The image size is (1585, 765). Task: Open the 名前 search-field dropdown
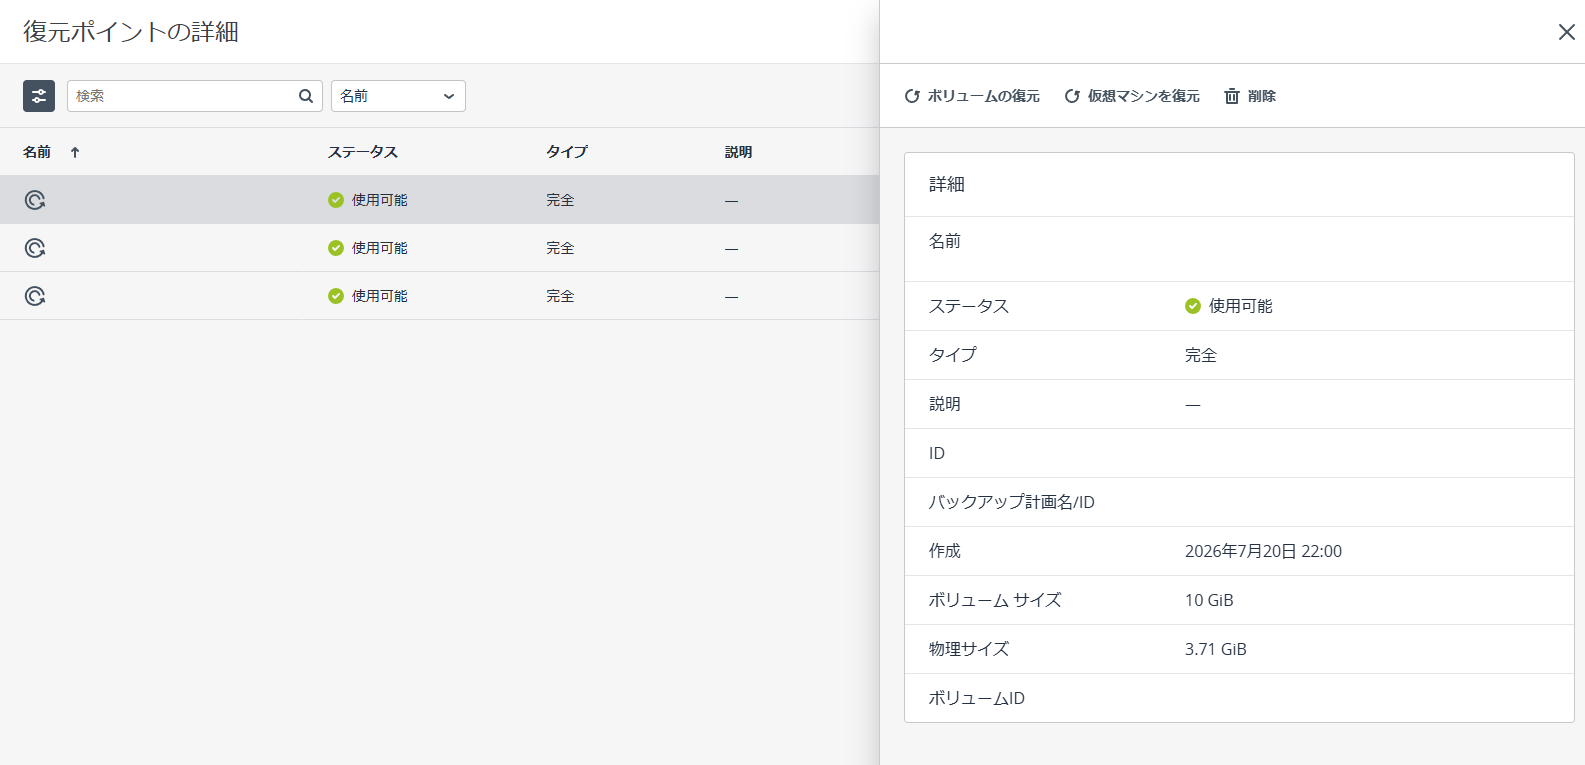398,96
